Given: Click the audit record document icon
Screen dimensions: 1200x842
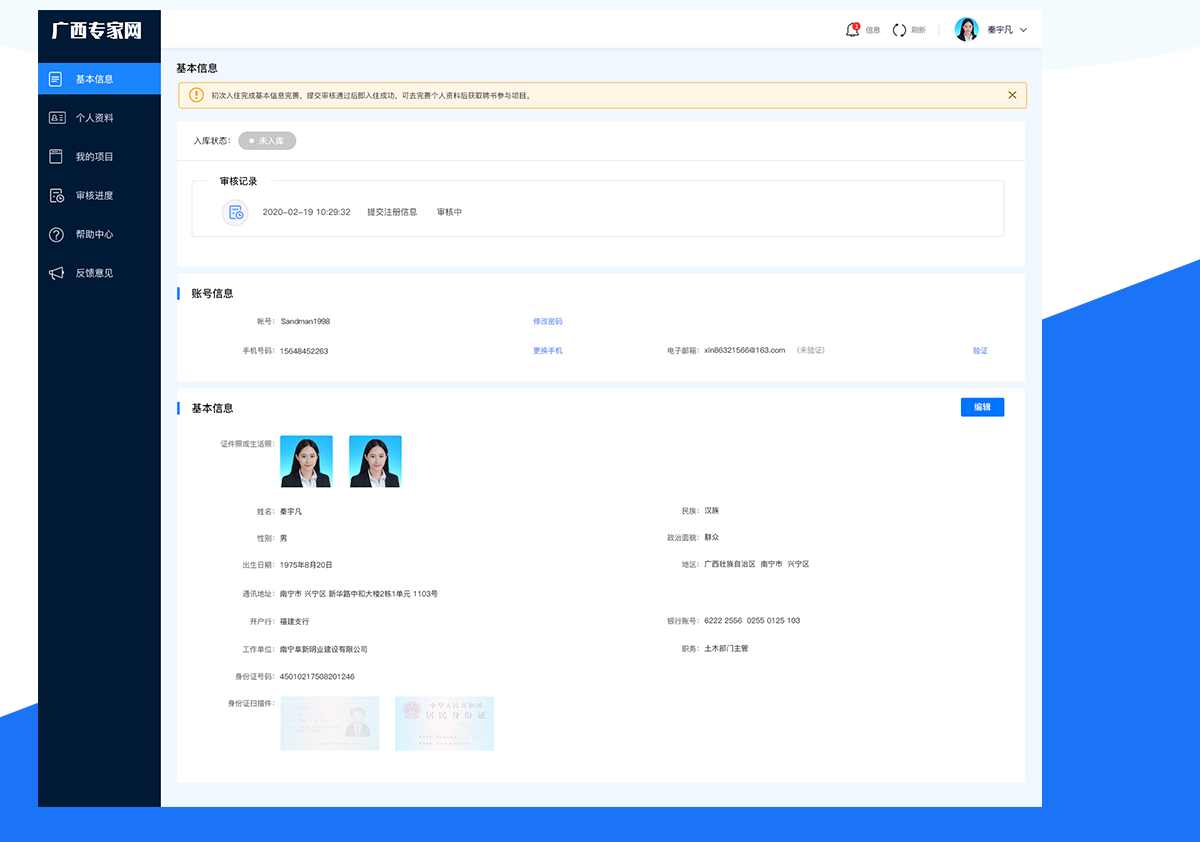Looking at the screenshot, I should pos(235,212).
